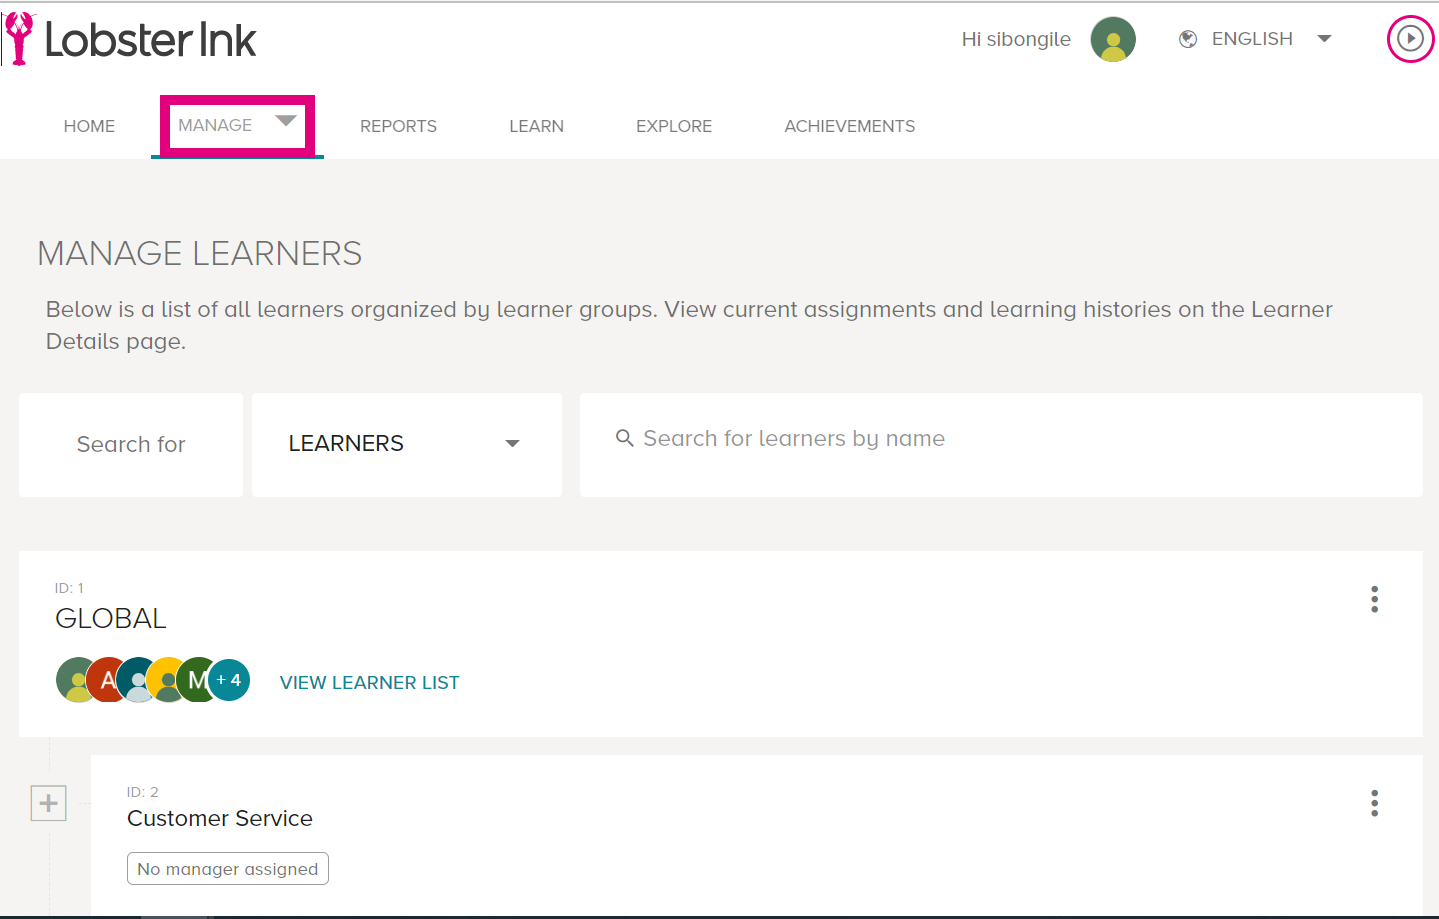This screenshot has height=919, width=1439.
Task: Navigate to the EXPLORE tab
Action: point(674,126)
